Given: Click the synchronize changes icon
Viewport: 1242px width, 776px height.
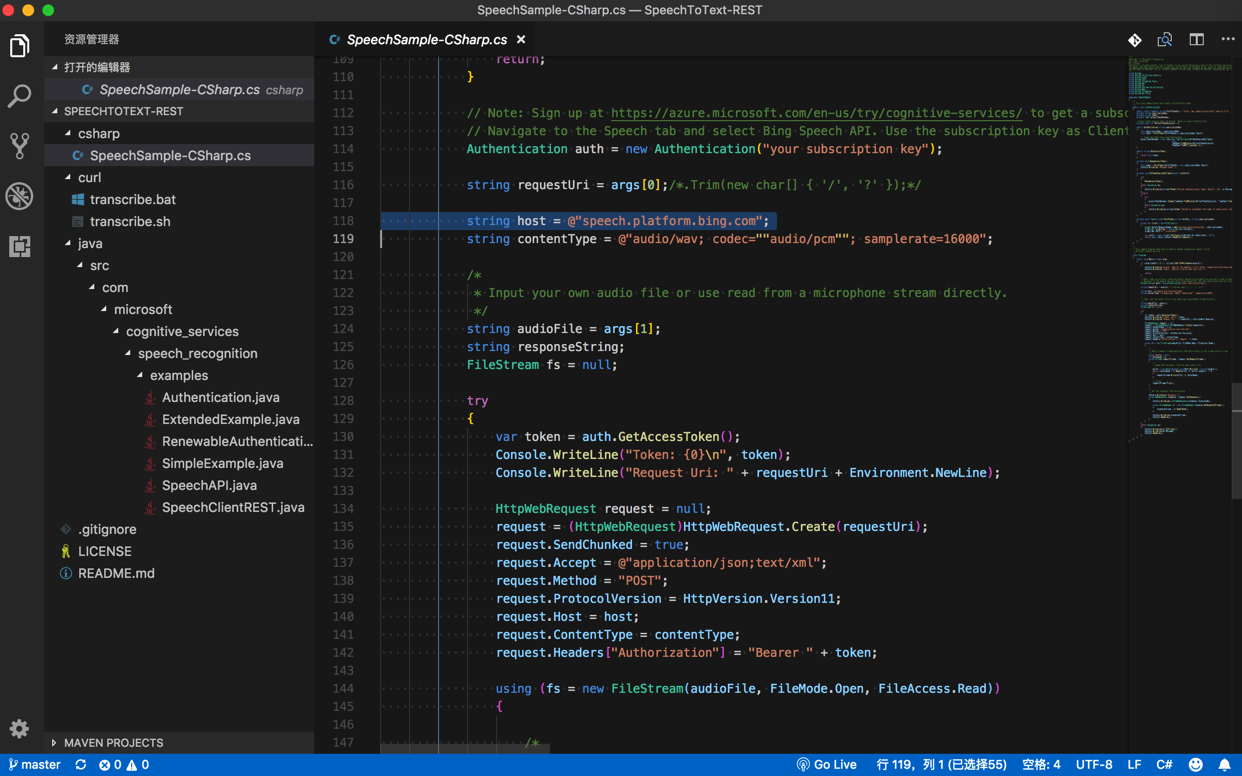Looking at the screenshot, I should tap(81, 765).
